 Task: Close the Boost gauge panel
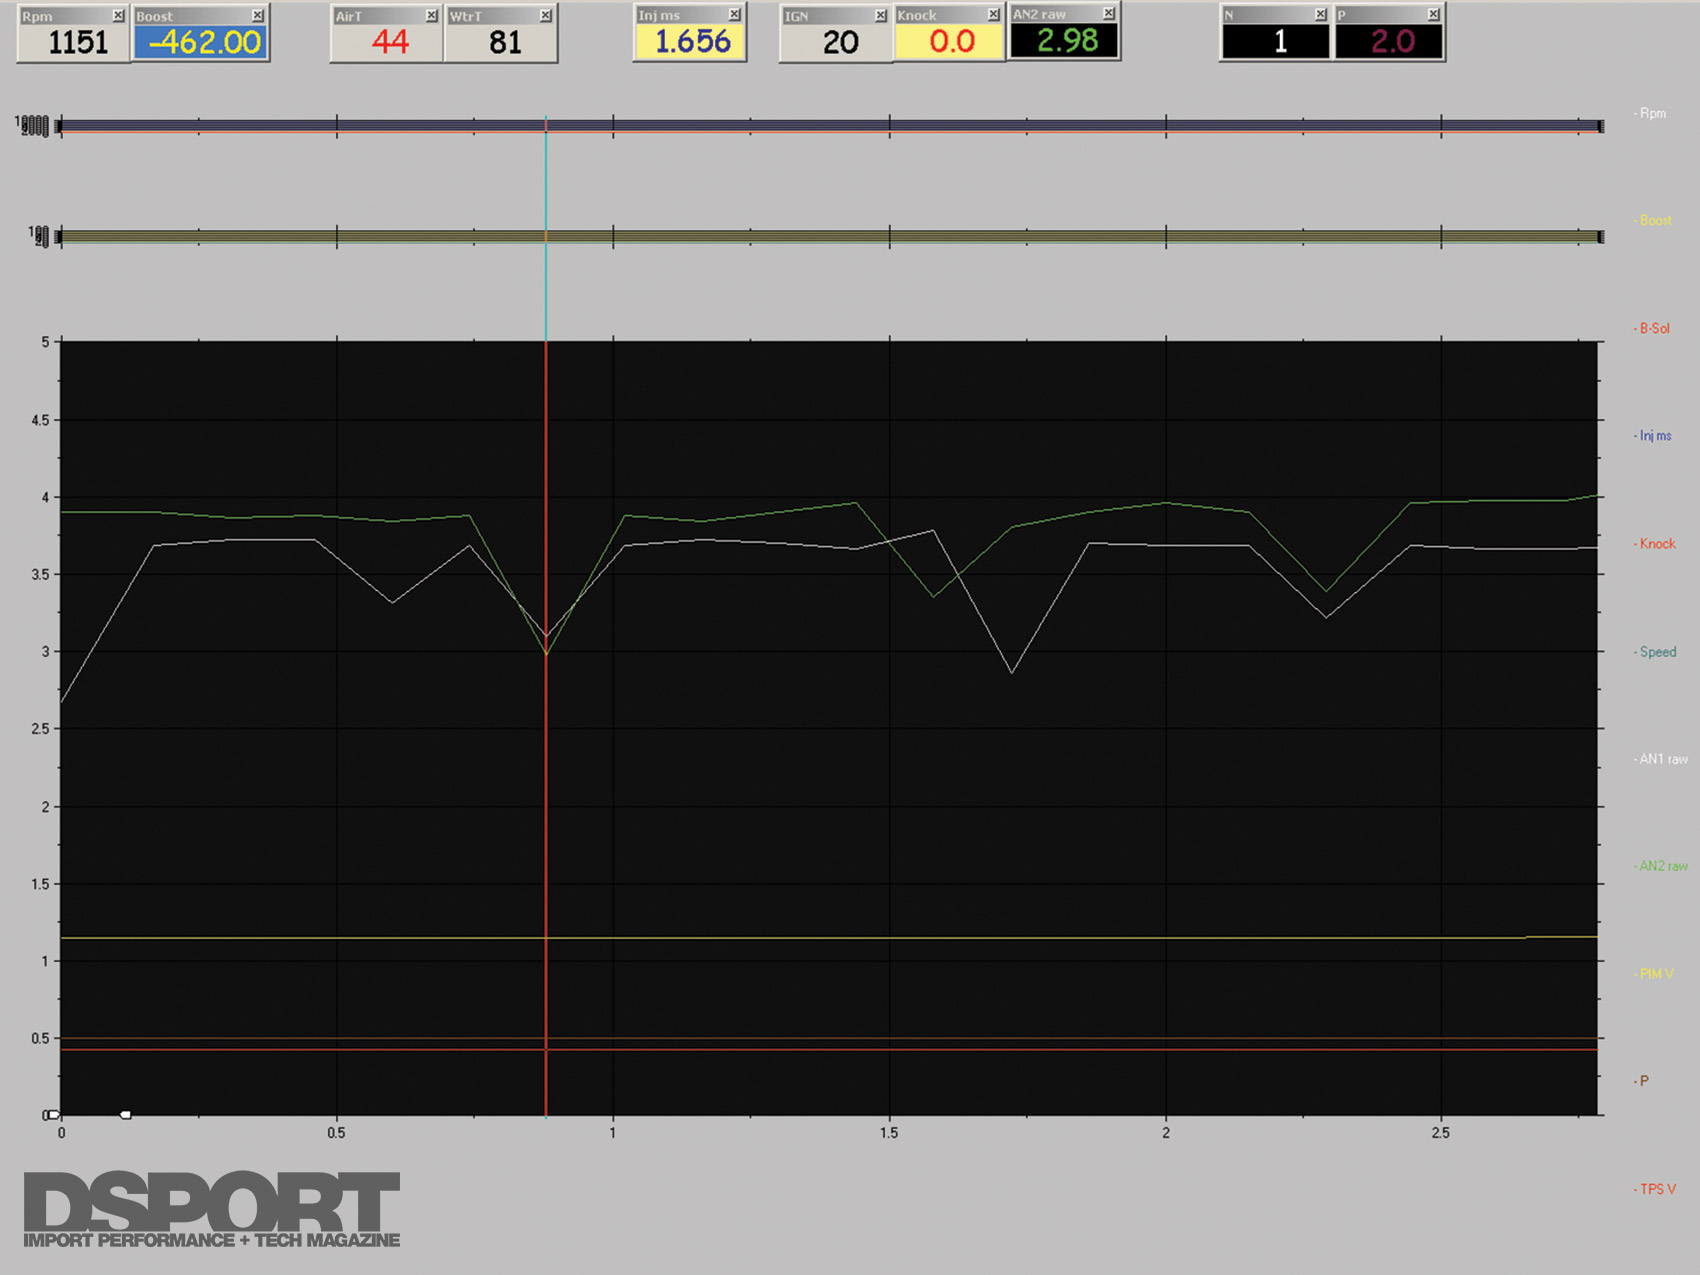point(258,16)
